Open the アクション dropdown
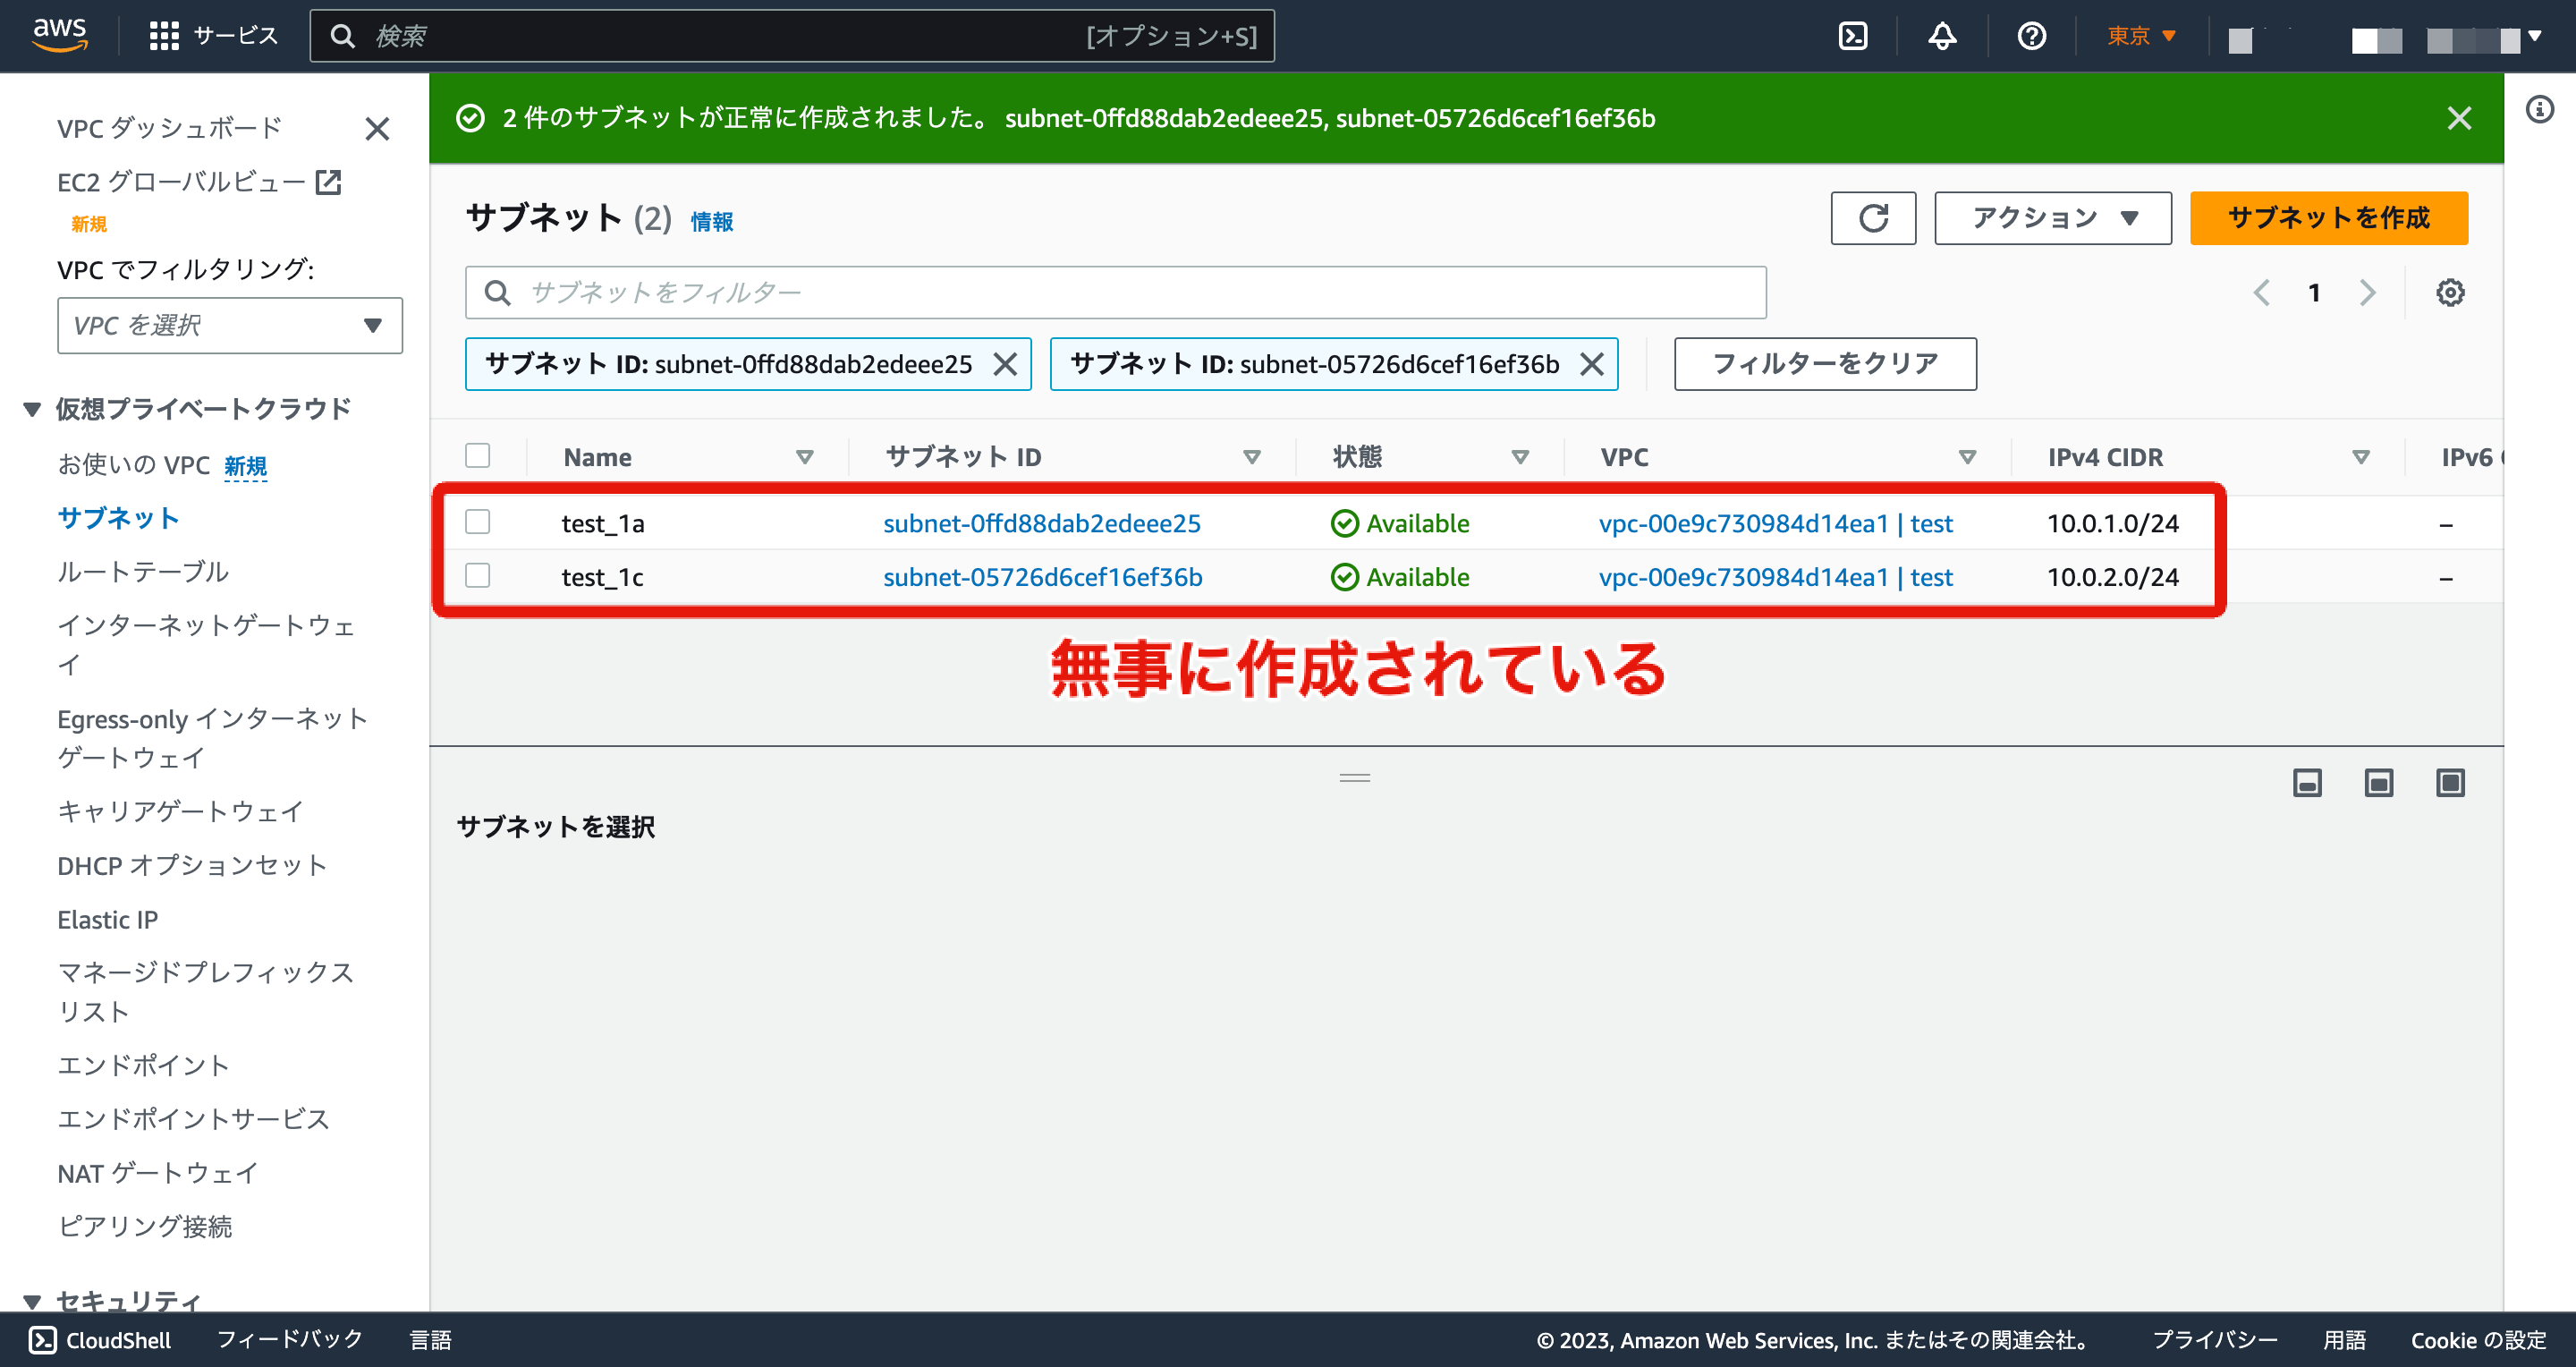 (2052, 218)
